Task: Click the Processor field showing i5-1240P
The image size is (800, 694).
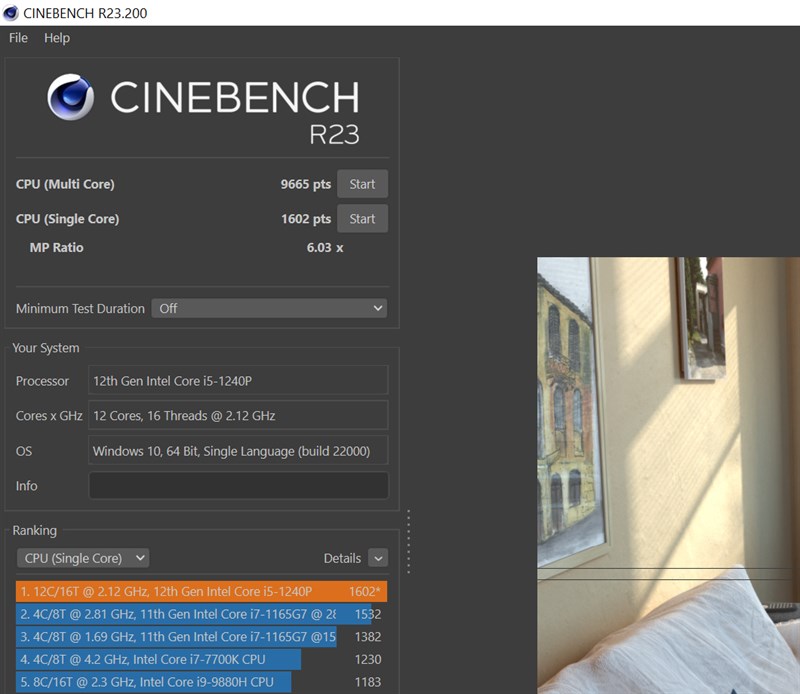Action: coord(238,380)
